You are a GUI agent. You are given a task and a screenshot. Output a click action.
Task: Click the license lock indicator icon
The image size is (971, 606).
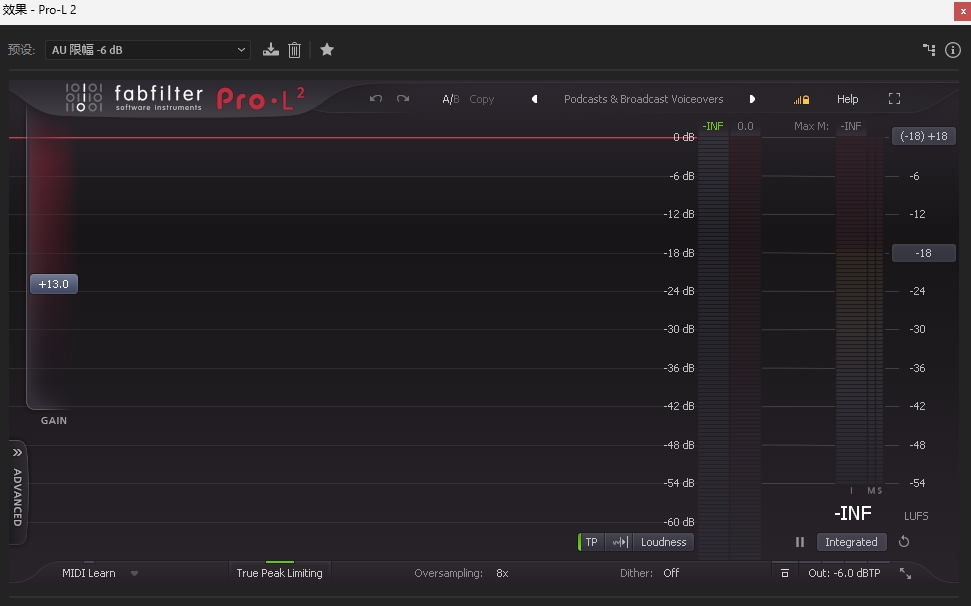click(x=801, y=99)
